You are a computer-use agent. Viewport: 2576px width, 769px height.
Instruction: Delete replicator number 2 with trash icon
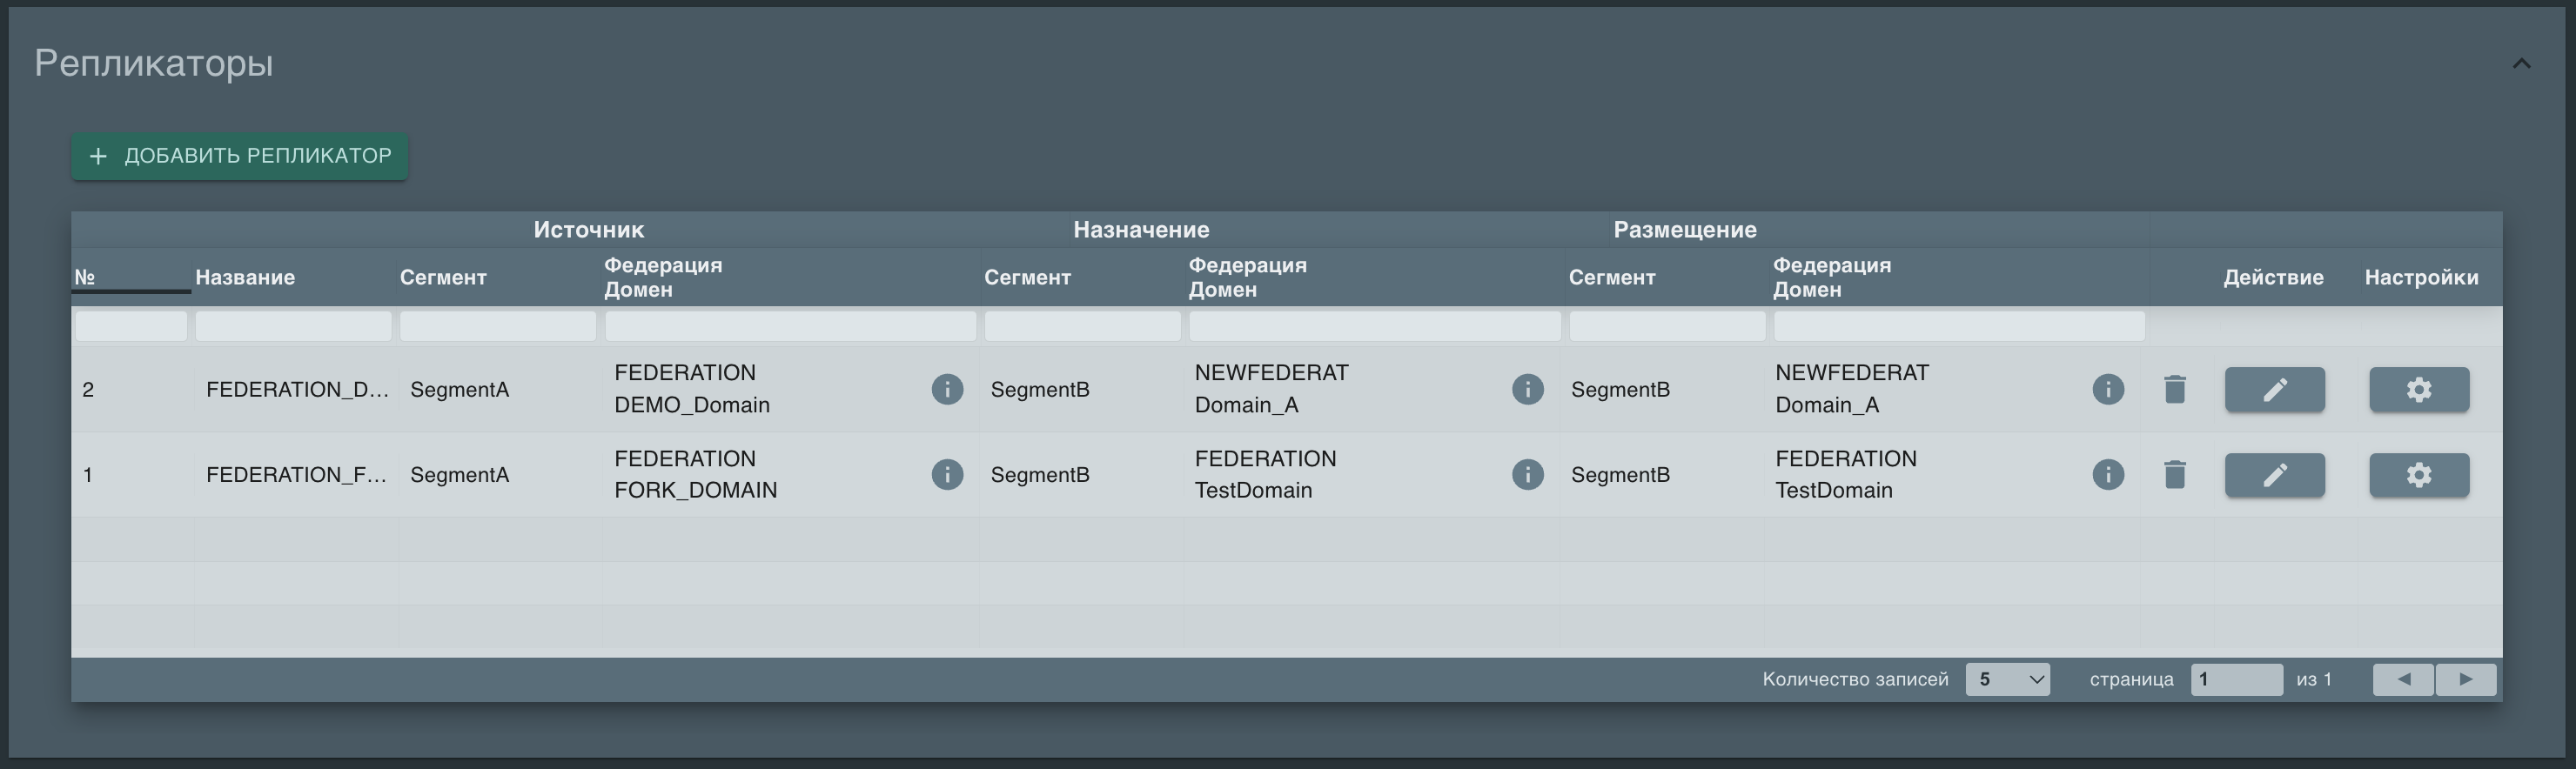pos(2175,389)
